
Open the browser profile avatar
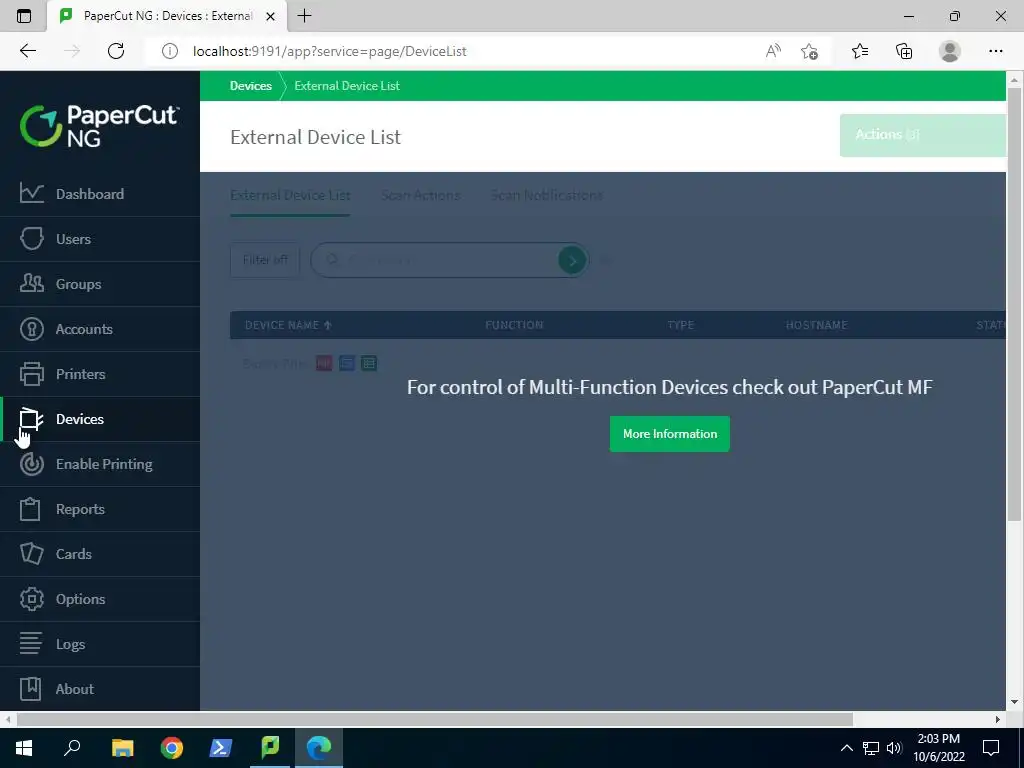click(x=950, y=51)
